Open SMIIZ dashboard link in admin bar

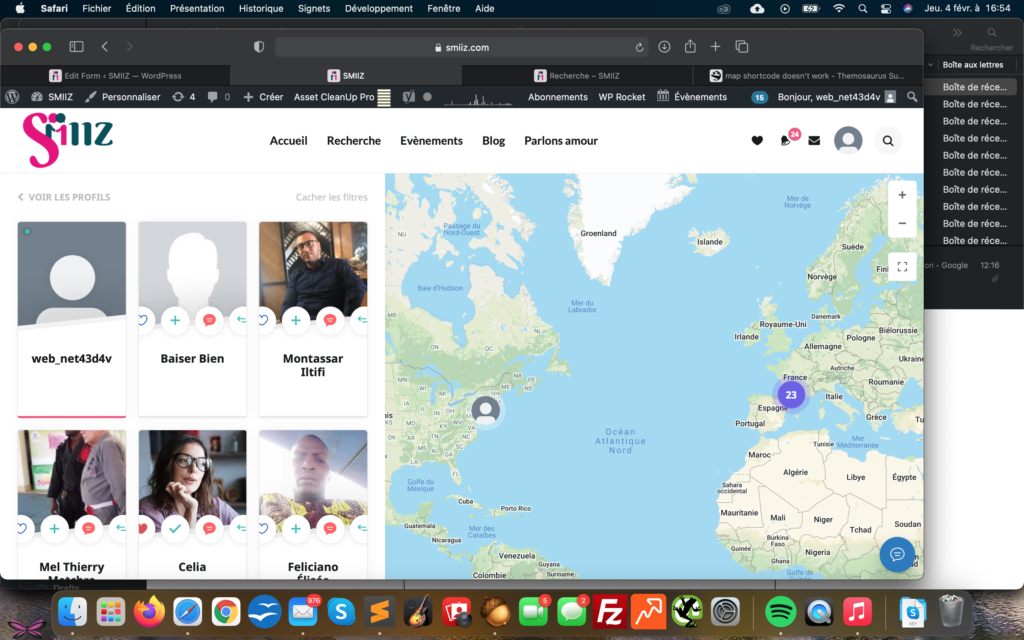[x=52, y=97]
